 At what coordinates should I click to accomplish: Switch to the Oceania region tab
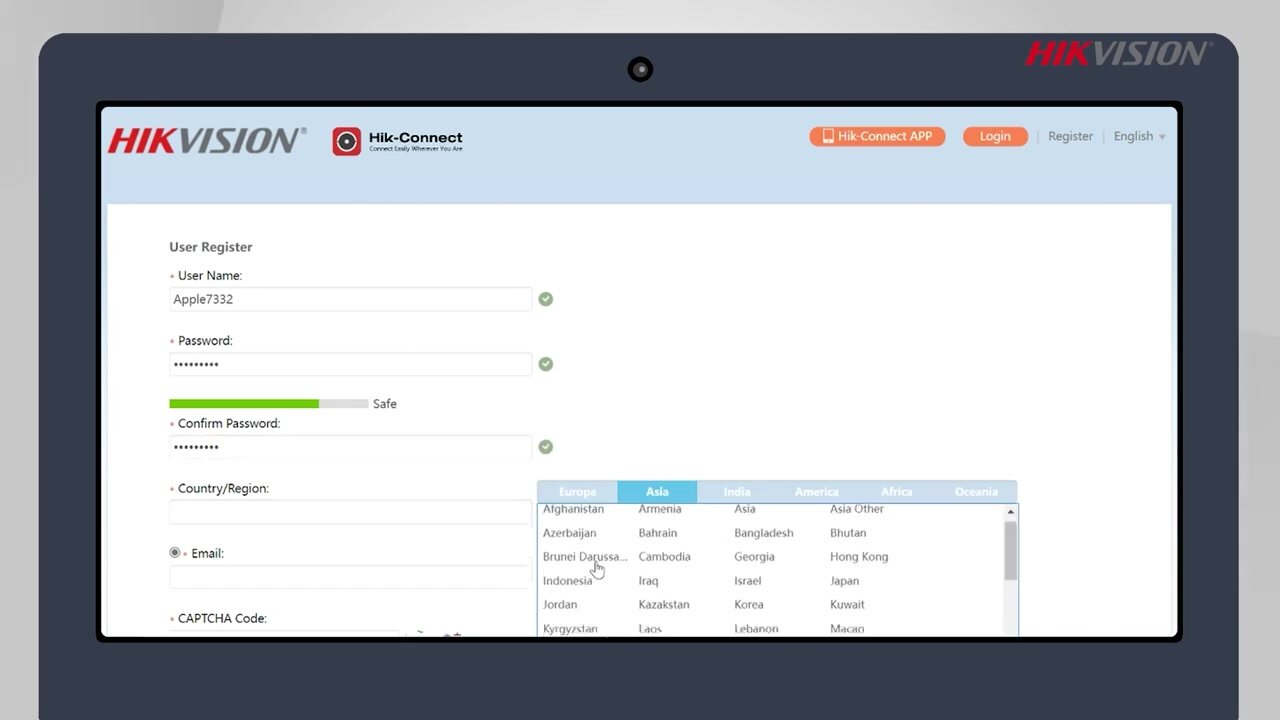coord(977,492)
